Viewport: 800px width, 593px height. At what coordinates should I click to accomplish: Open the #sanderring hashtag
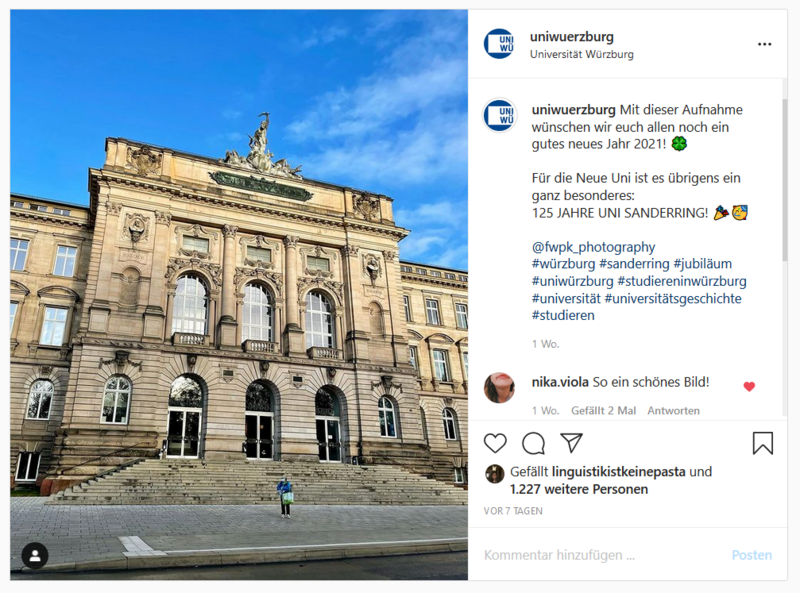(x=634, y=264)
